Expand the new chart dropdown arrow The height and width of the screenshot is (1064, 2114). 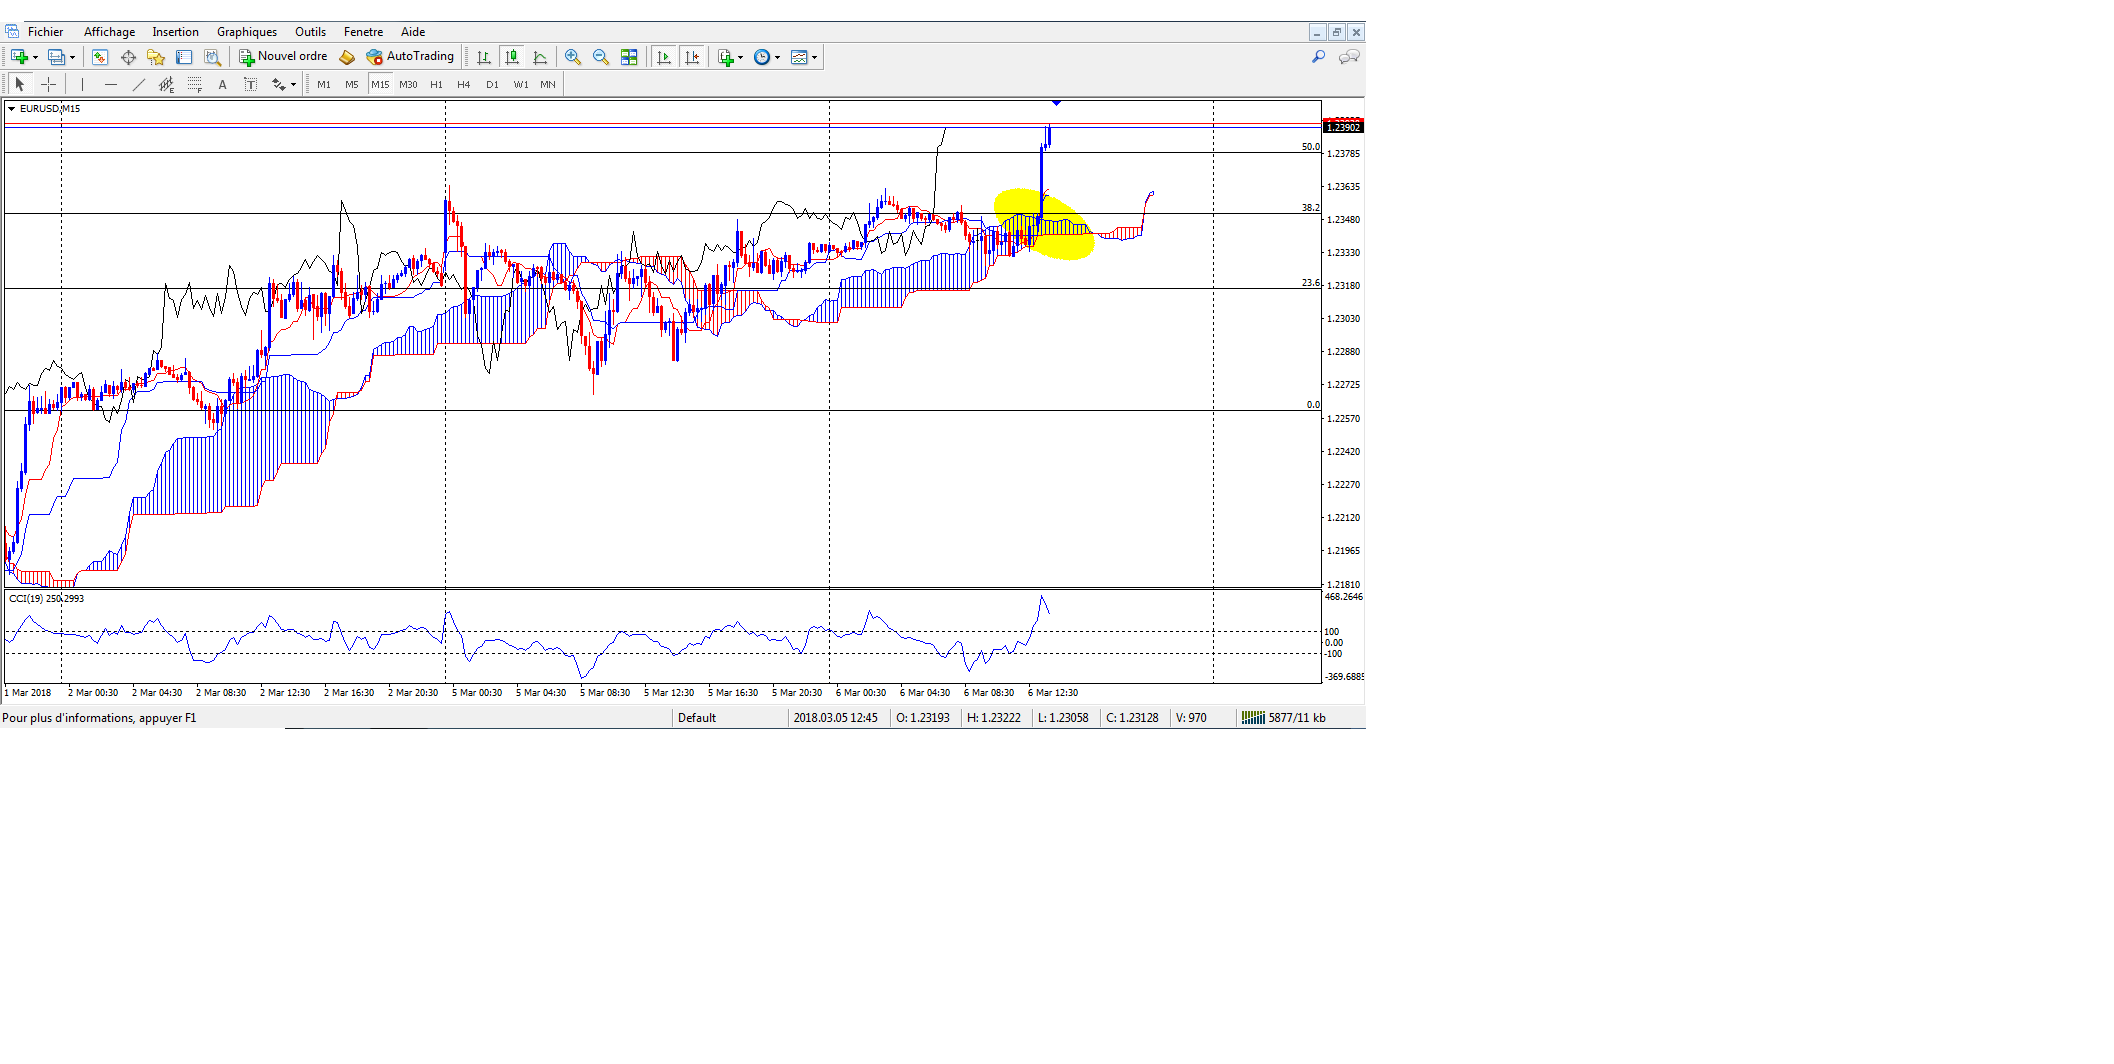pyautogui.click(x=35, y=57)
